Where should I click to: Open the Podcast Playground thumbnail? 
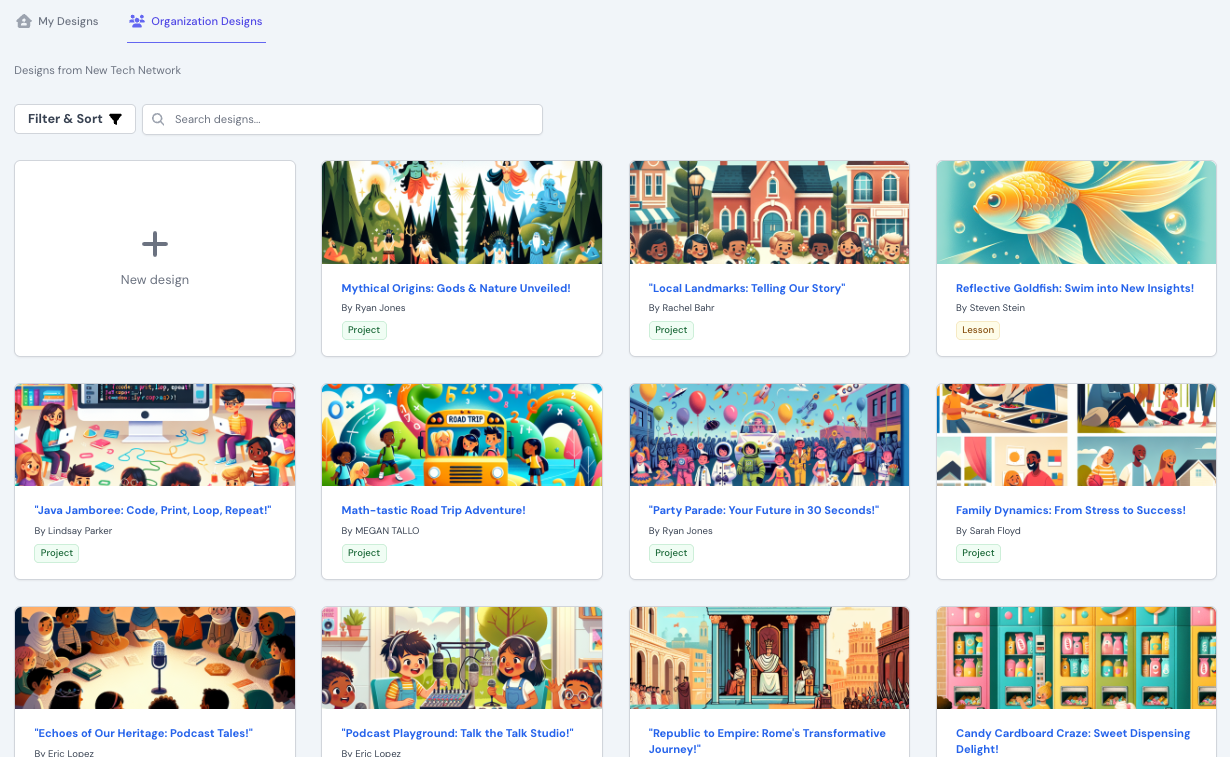(x=461, y=657)
